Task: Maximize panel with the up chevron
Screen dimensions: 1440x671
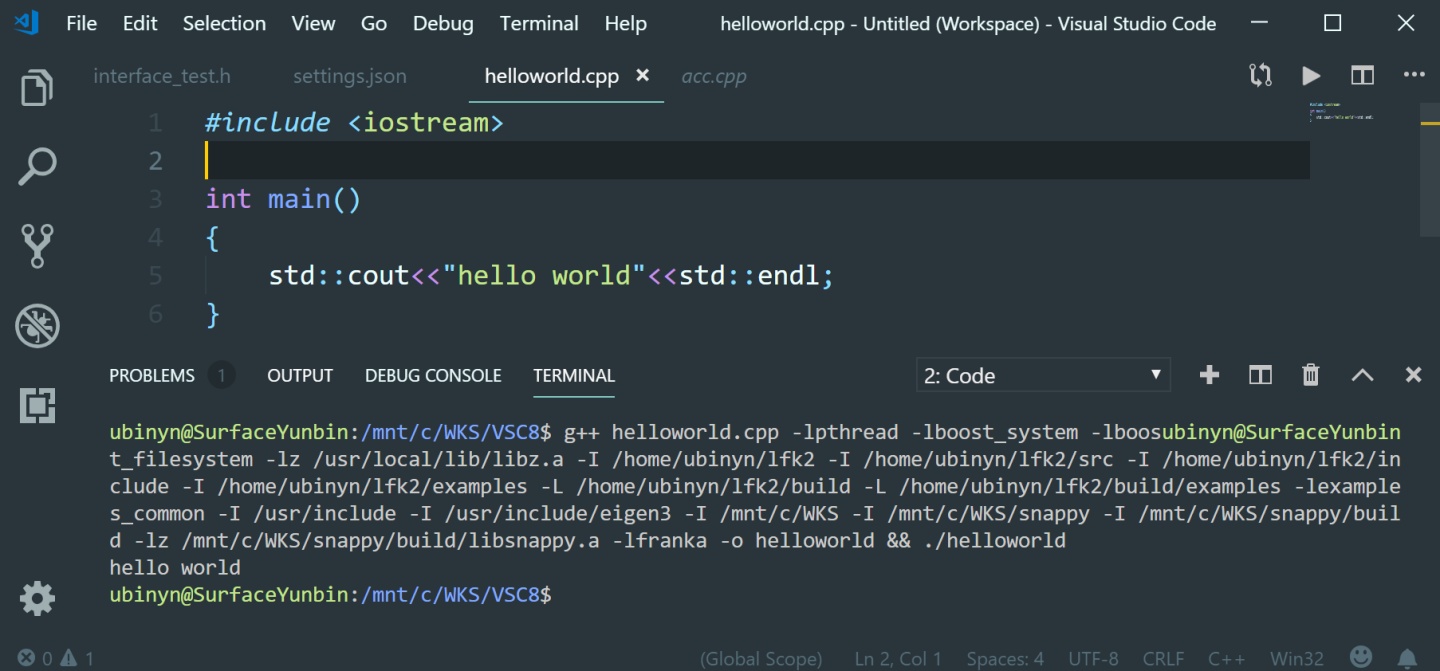Action: tap(1362, 375)
